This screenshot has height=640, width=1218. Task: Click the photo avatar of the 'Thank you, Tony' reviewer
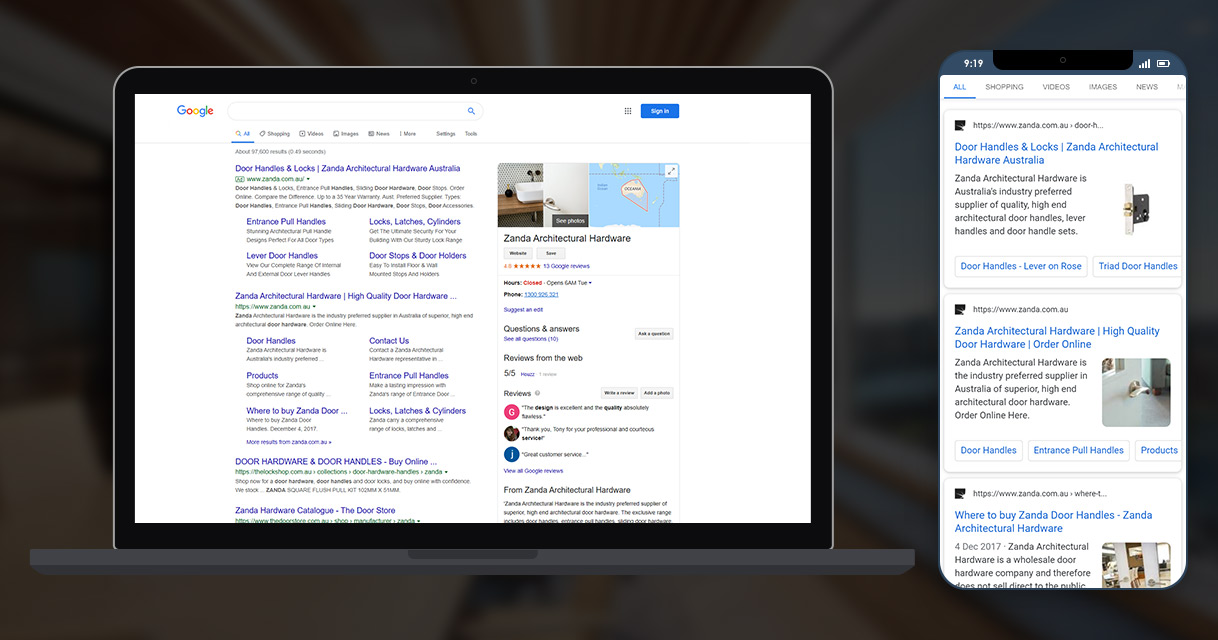click(511, 433)
